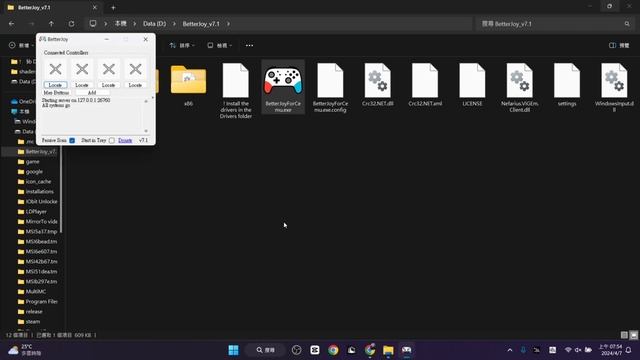Click the BetterJoy log scroll up arrow
The width and height of the screenshot is (640, 360).
[x=146, y=101]
